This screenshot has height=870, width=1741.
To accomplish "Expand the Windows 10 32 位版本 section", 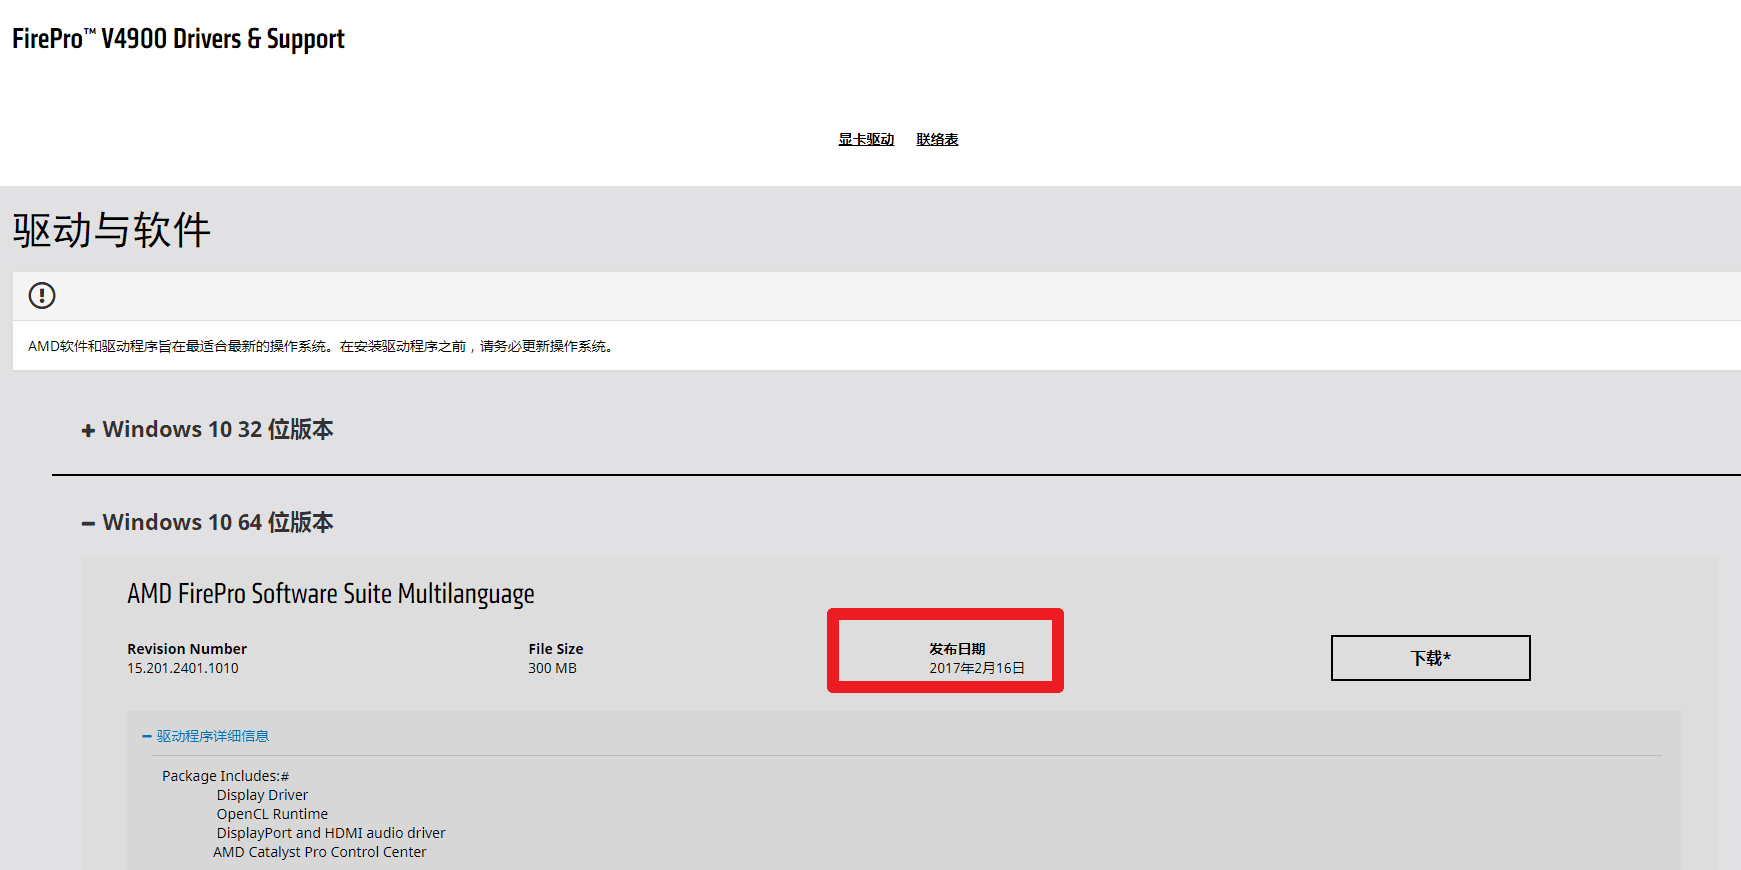I will tap(208, 429).
